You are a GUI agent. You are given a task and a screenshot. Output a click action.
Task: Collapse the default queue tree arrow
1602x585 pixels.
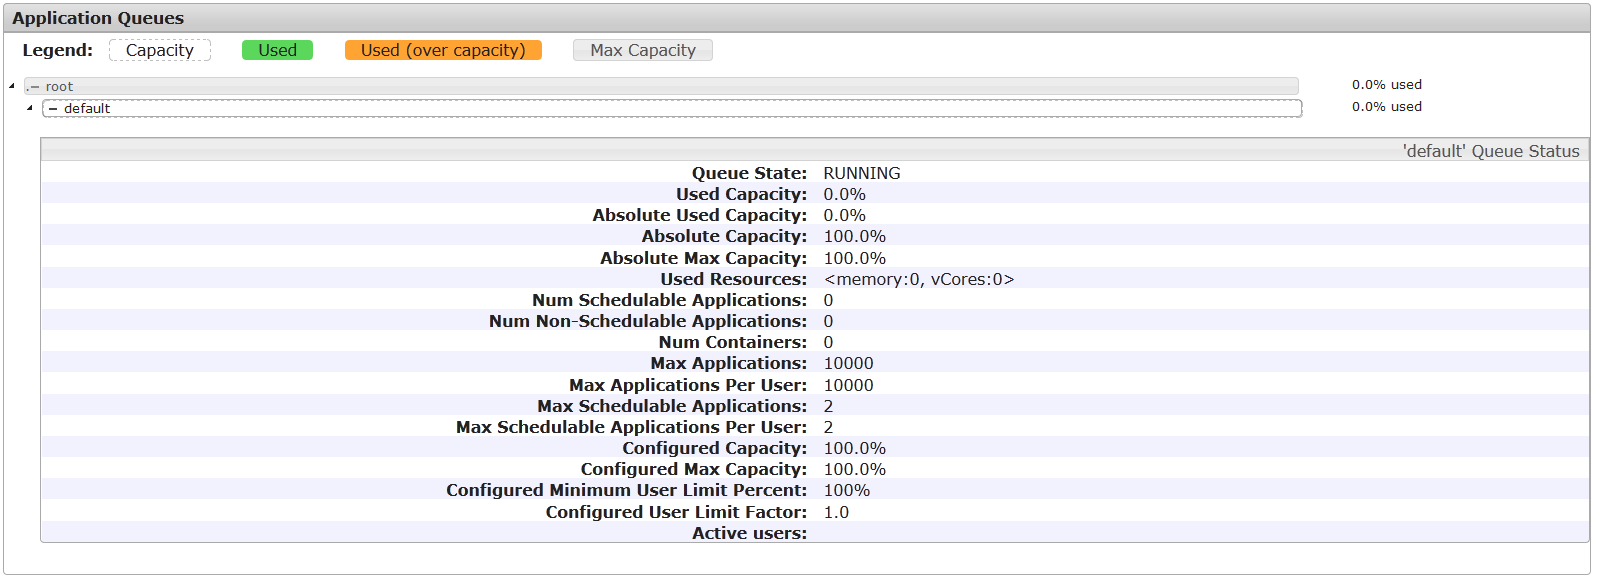30,108
